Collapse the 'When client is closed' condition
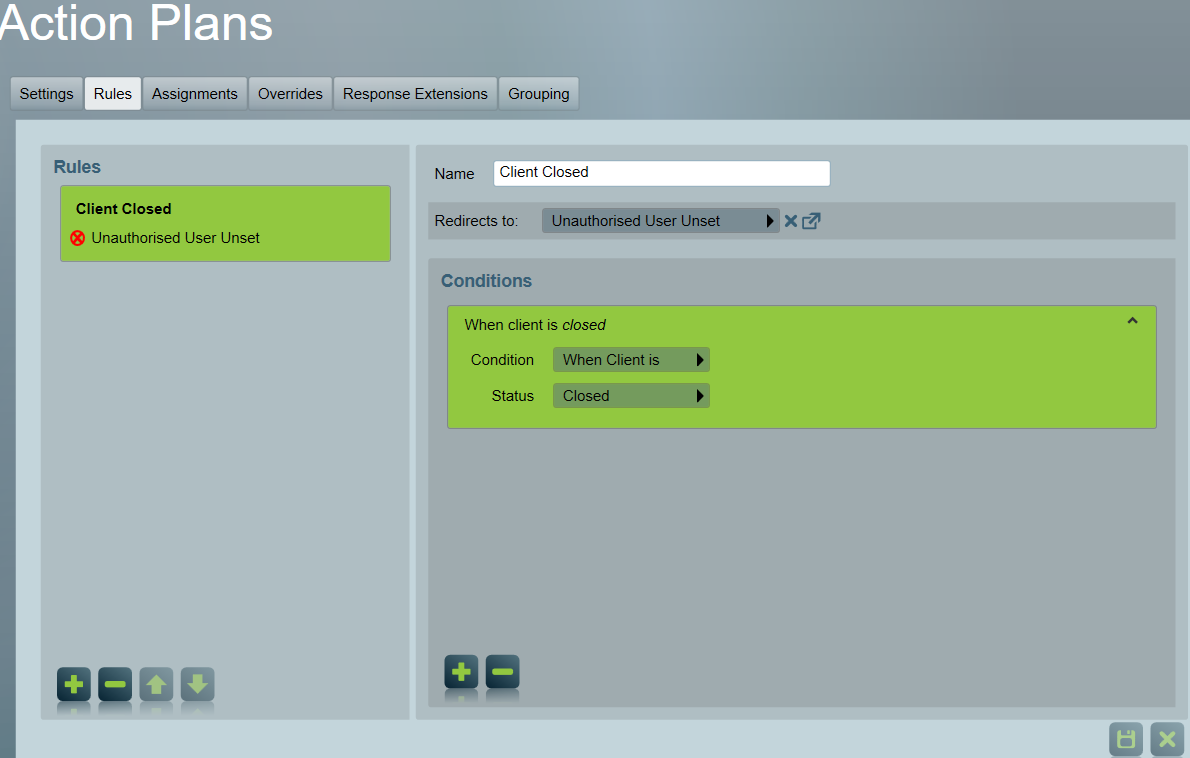The height and width of the screenshot is (758, 1190). (x=1132, y=321)
